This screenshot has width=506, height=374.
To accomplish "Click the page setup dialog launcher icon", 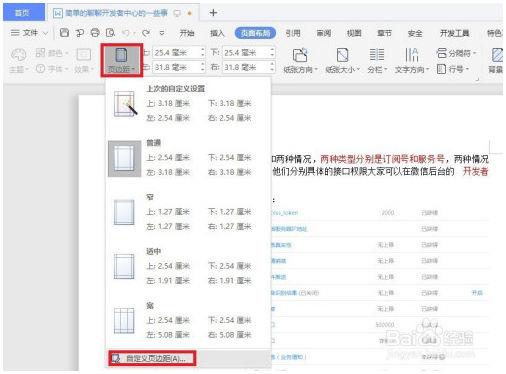I will tap(477, 79).
